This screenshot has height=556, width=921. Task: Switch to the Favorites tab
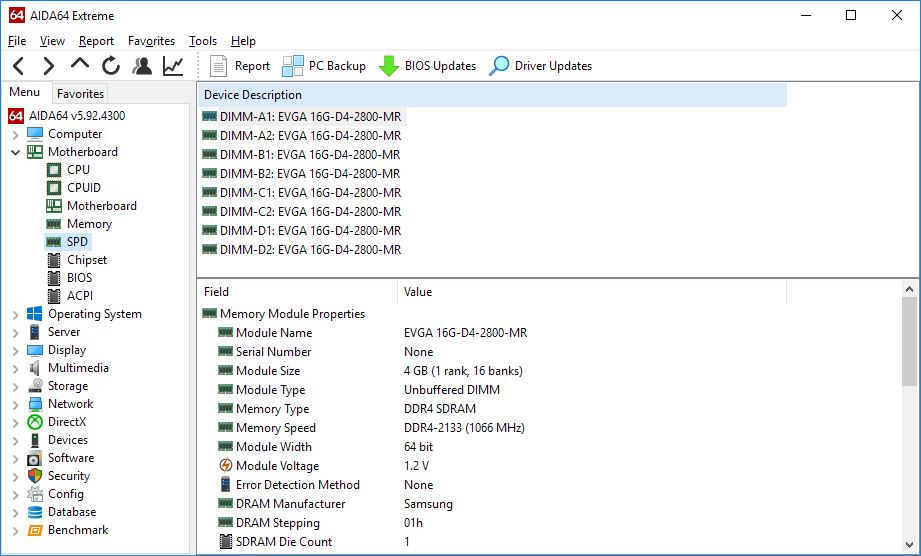point(80,93)
